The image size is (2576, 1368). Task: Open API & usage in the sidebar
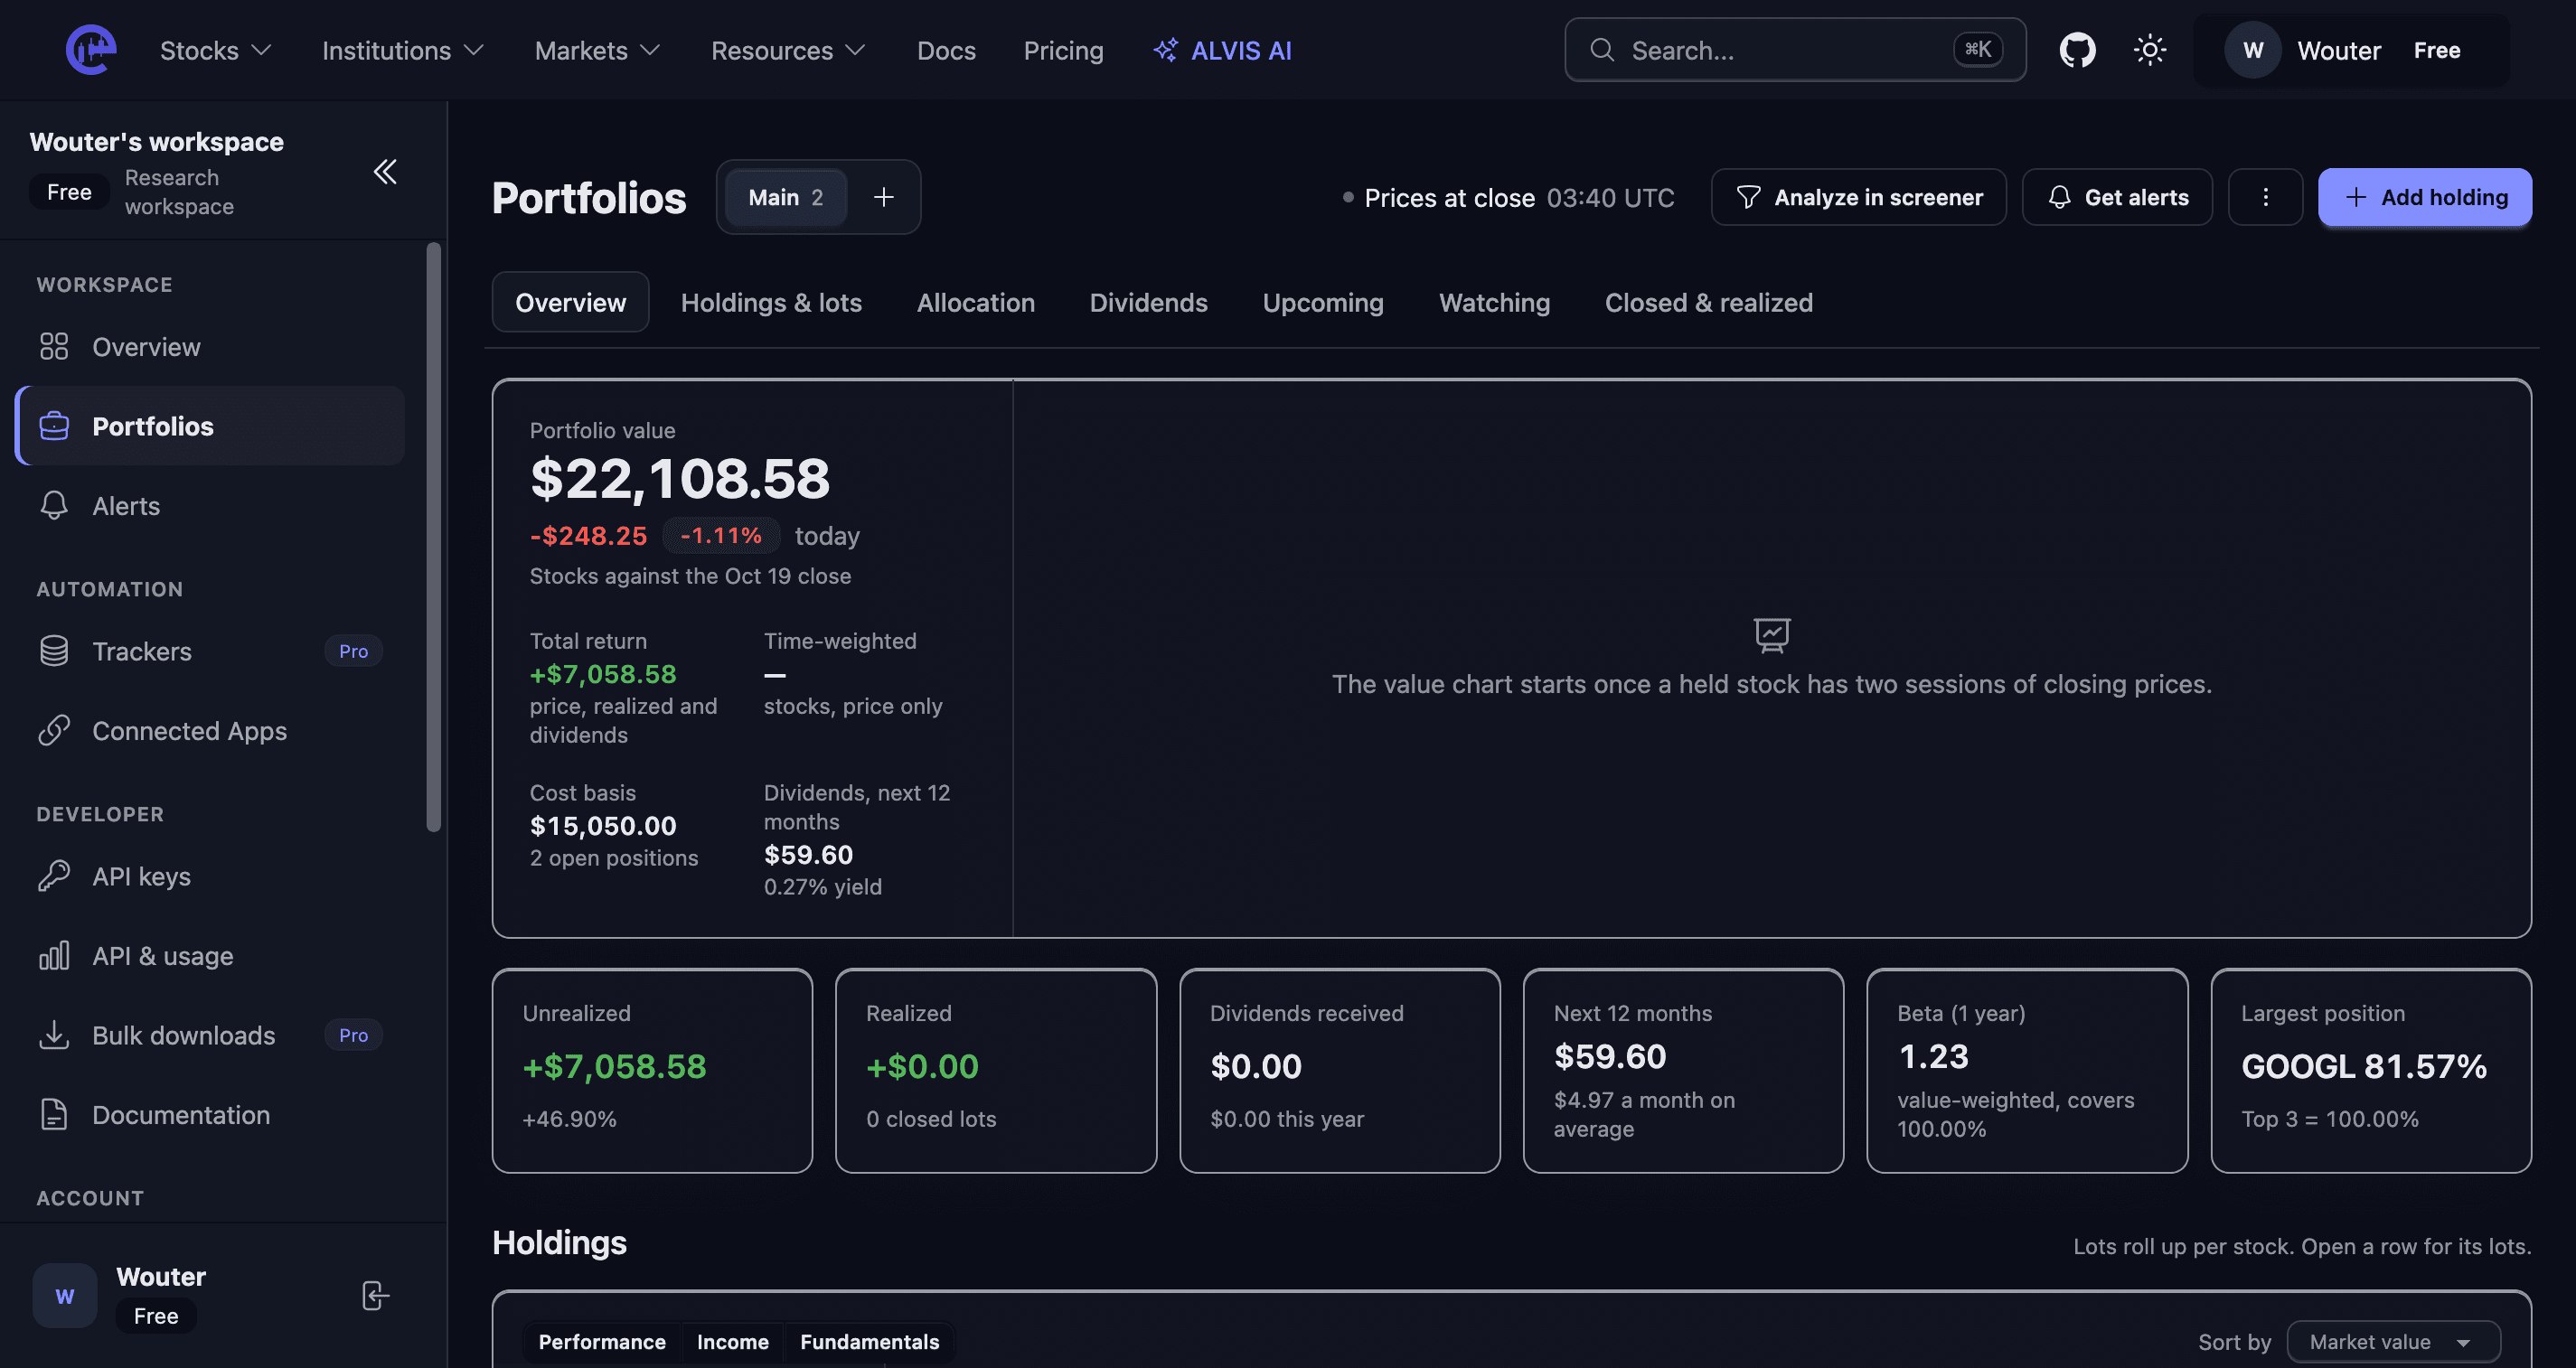point(210,956)
